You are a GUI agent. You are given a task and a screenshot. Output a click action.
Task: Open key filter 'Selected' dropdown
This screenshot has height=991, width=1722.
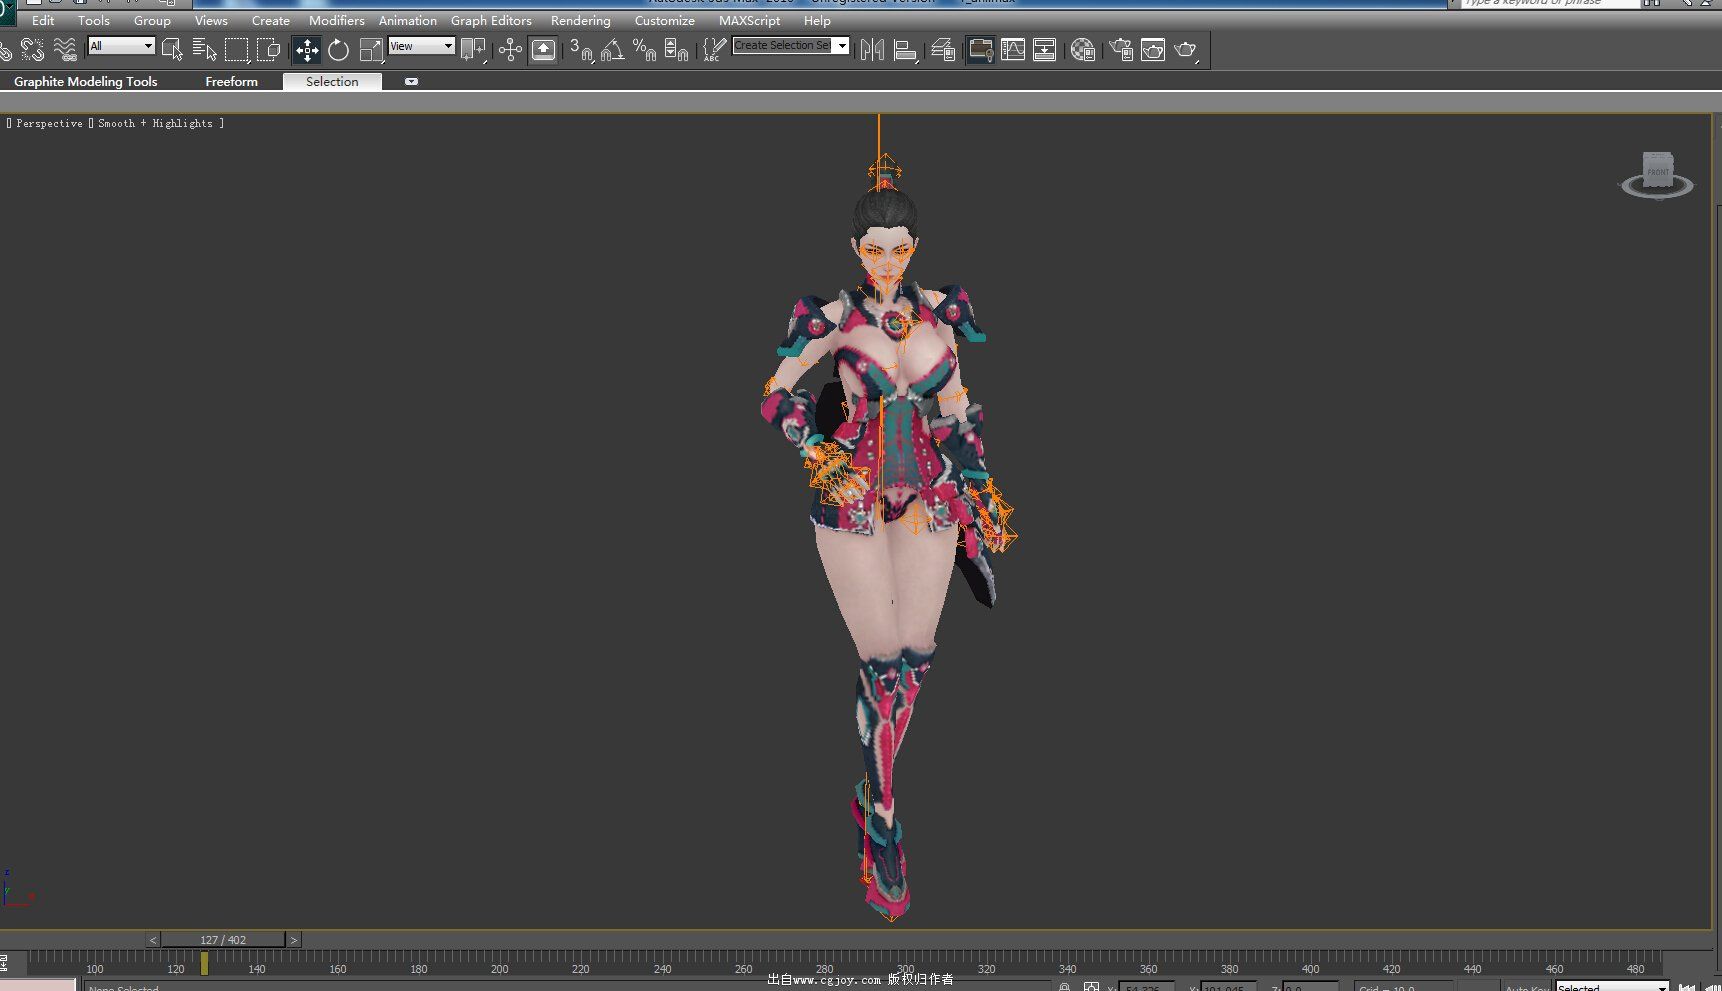pyautogui.click(x=1612, y=987)
